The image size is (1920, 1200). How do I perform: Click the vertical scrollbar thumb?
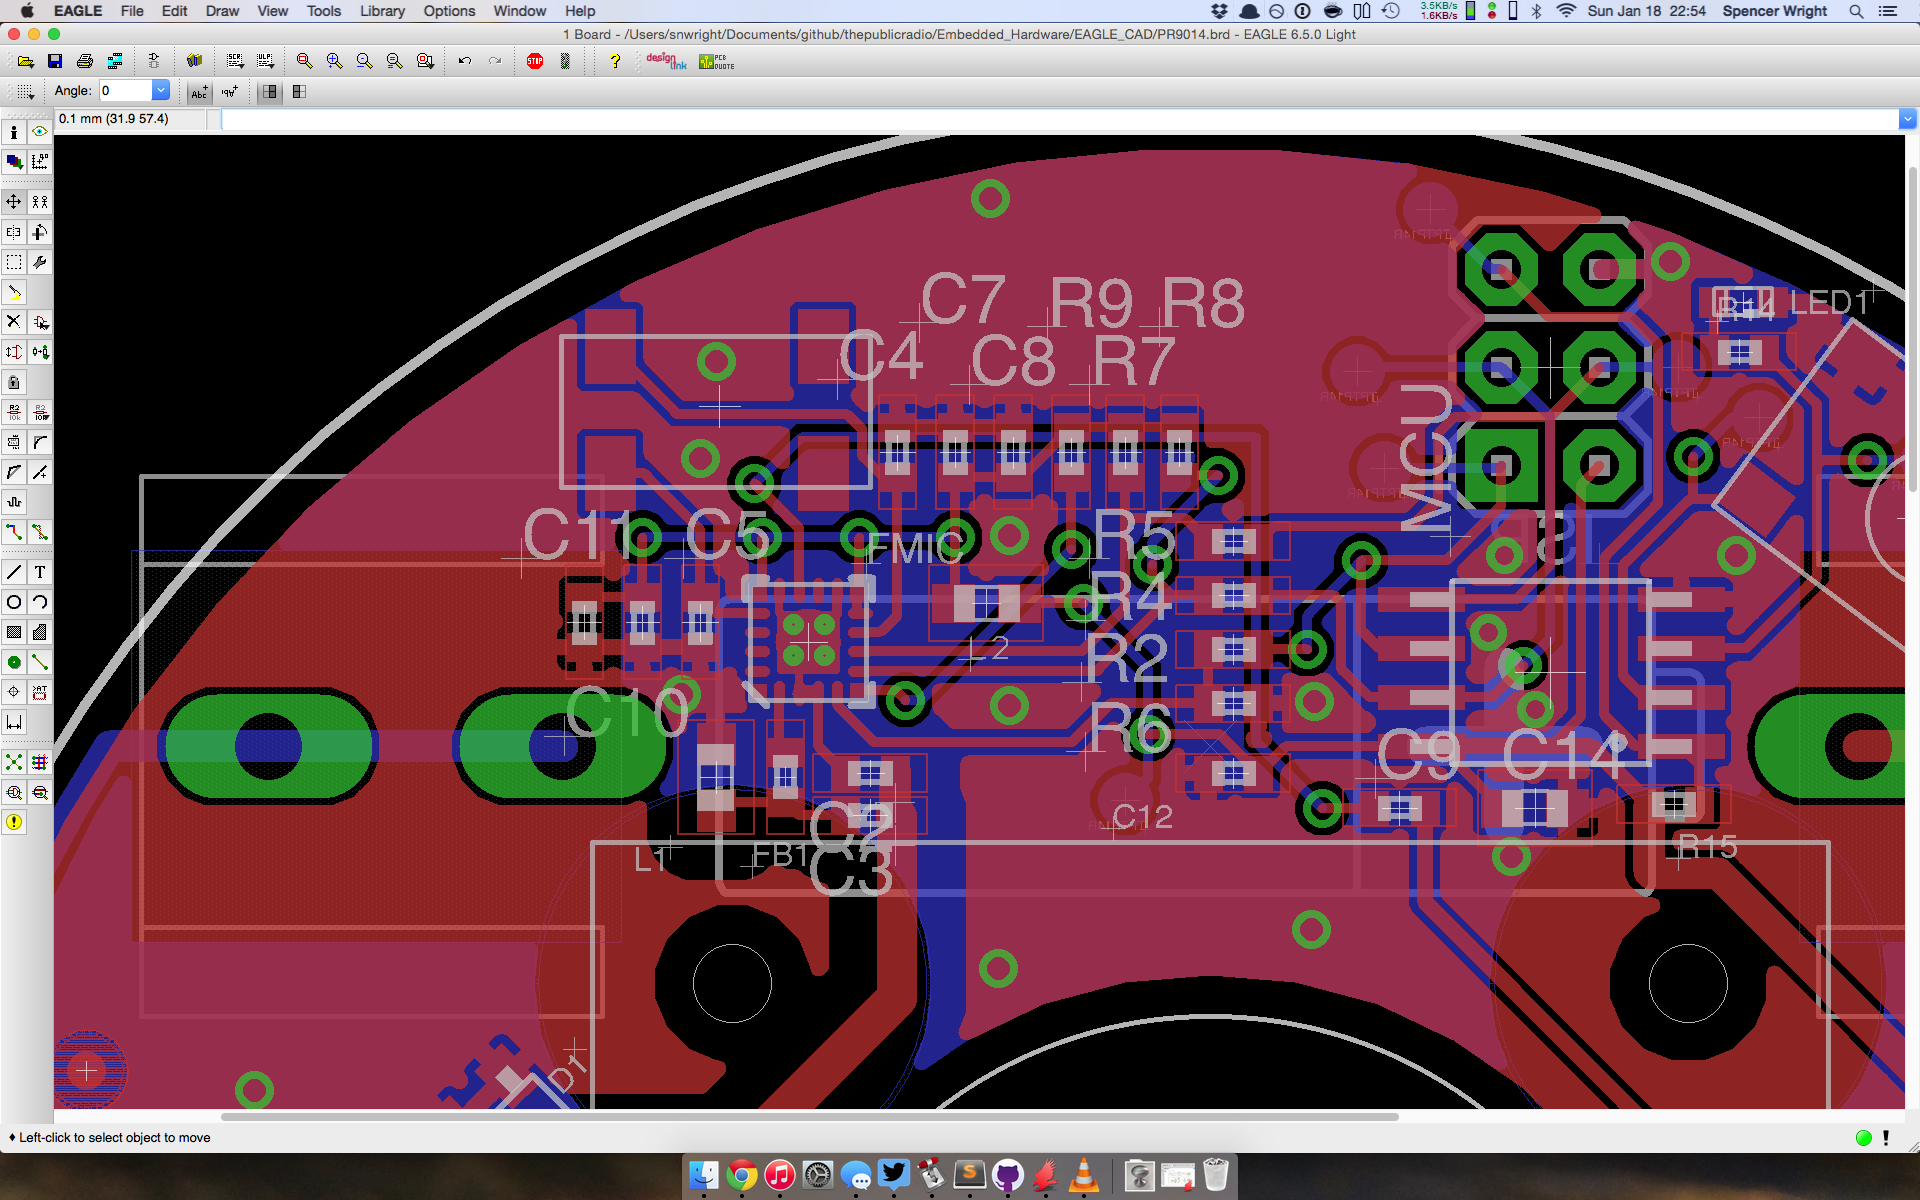tap(1912, 329)
